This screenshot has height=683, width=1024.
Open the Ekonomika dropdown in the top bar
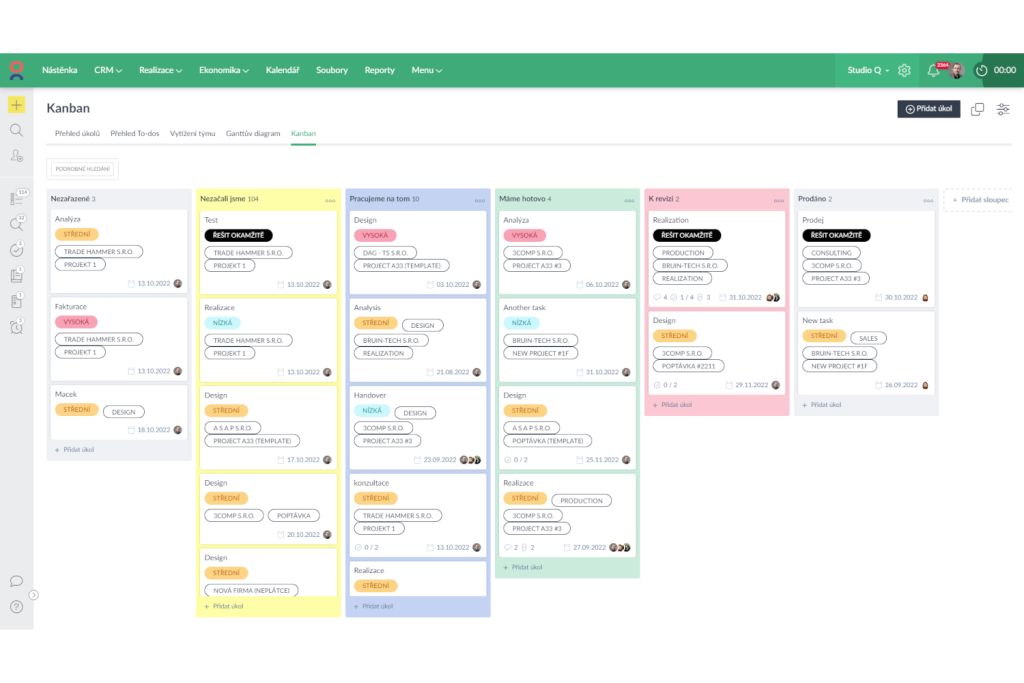[x=223, y=71]
